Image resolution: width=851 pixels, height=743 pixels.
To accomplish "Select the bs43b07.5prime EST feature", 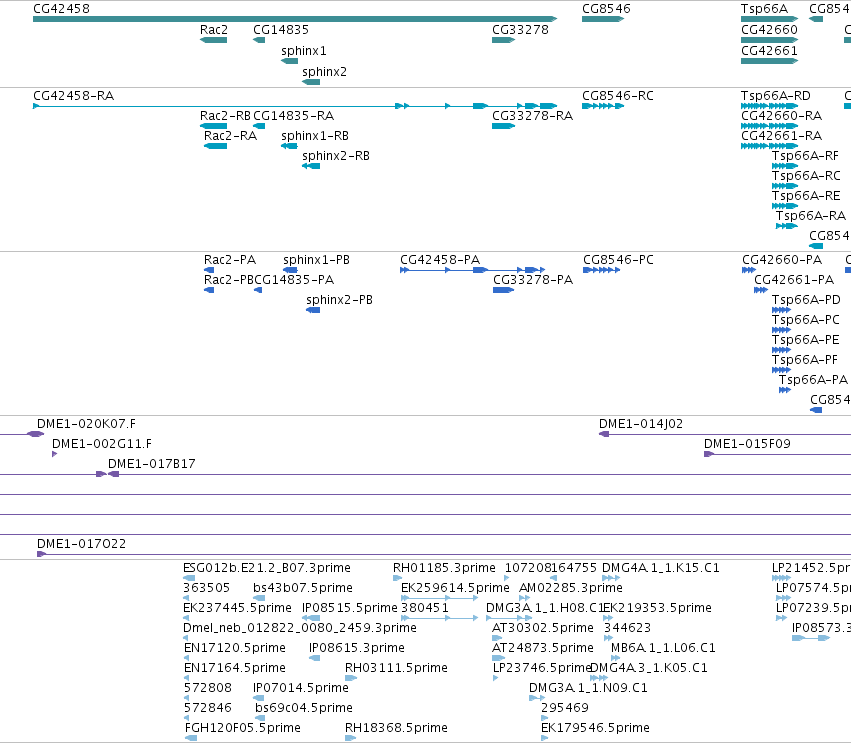I will coord(259,598).
